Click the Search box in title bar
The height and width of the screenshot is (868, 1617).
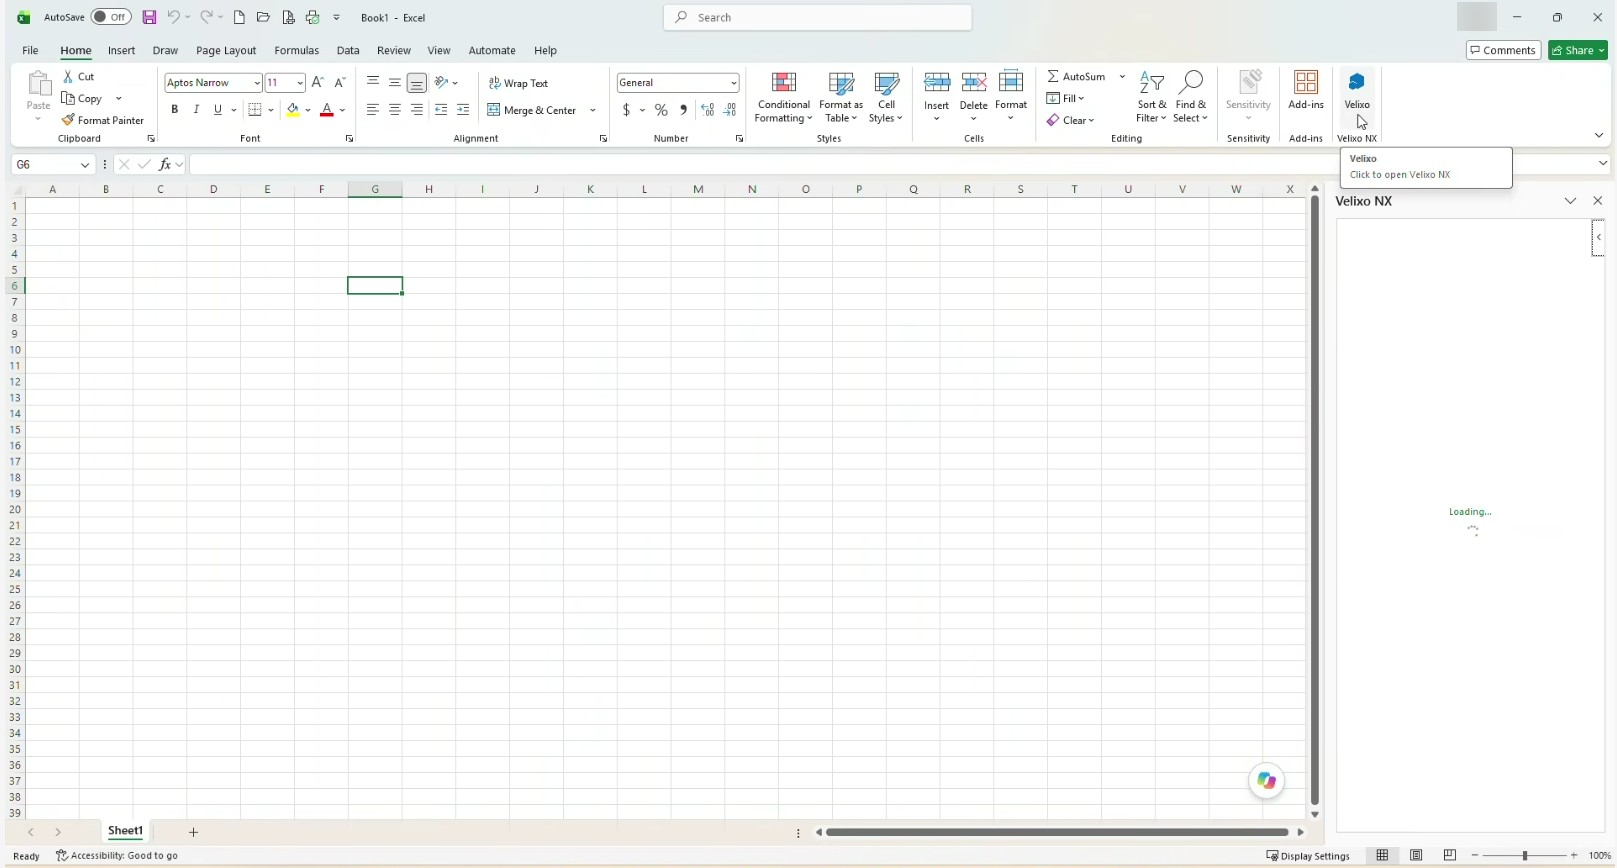[818, 17]
